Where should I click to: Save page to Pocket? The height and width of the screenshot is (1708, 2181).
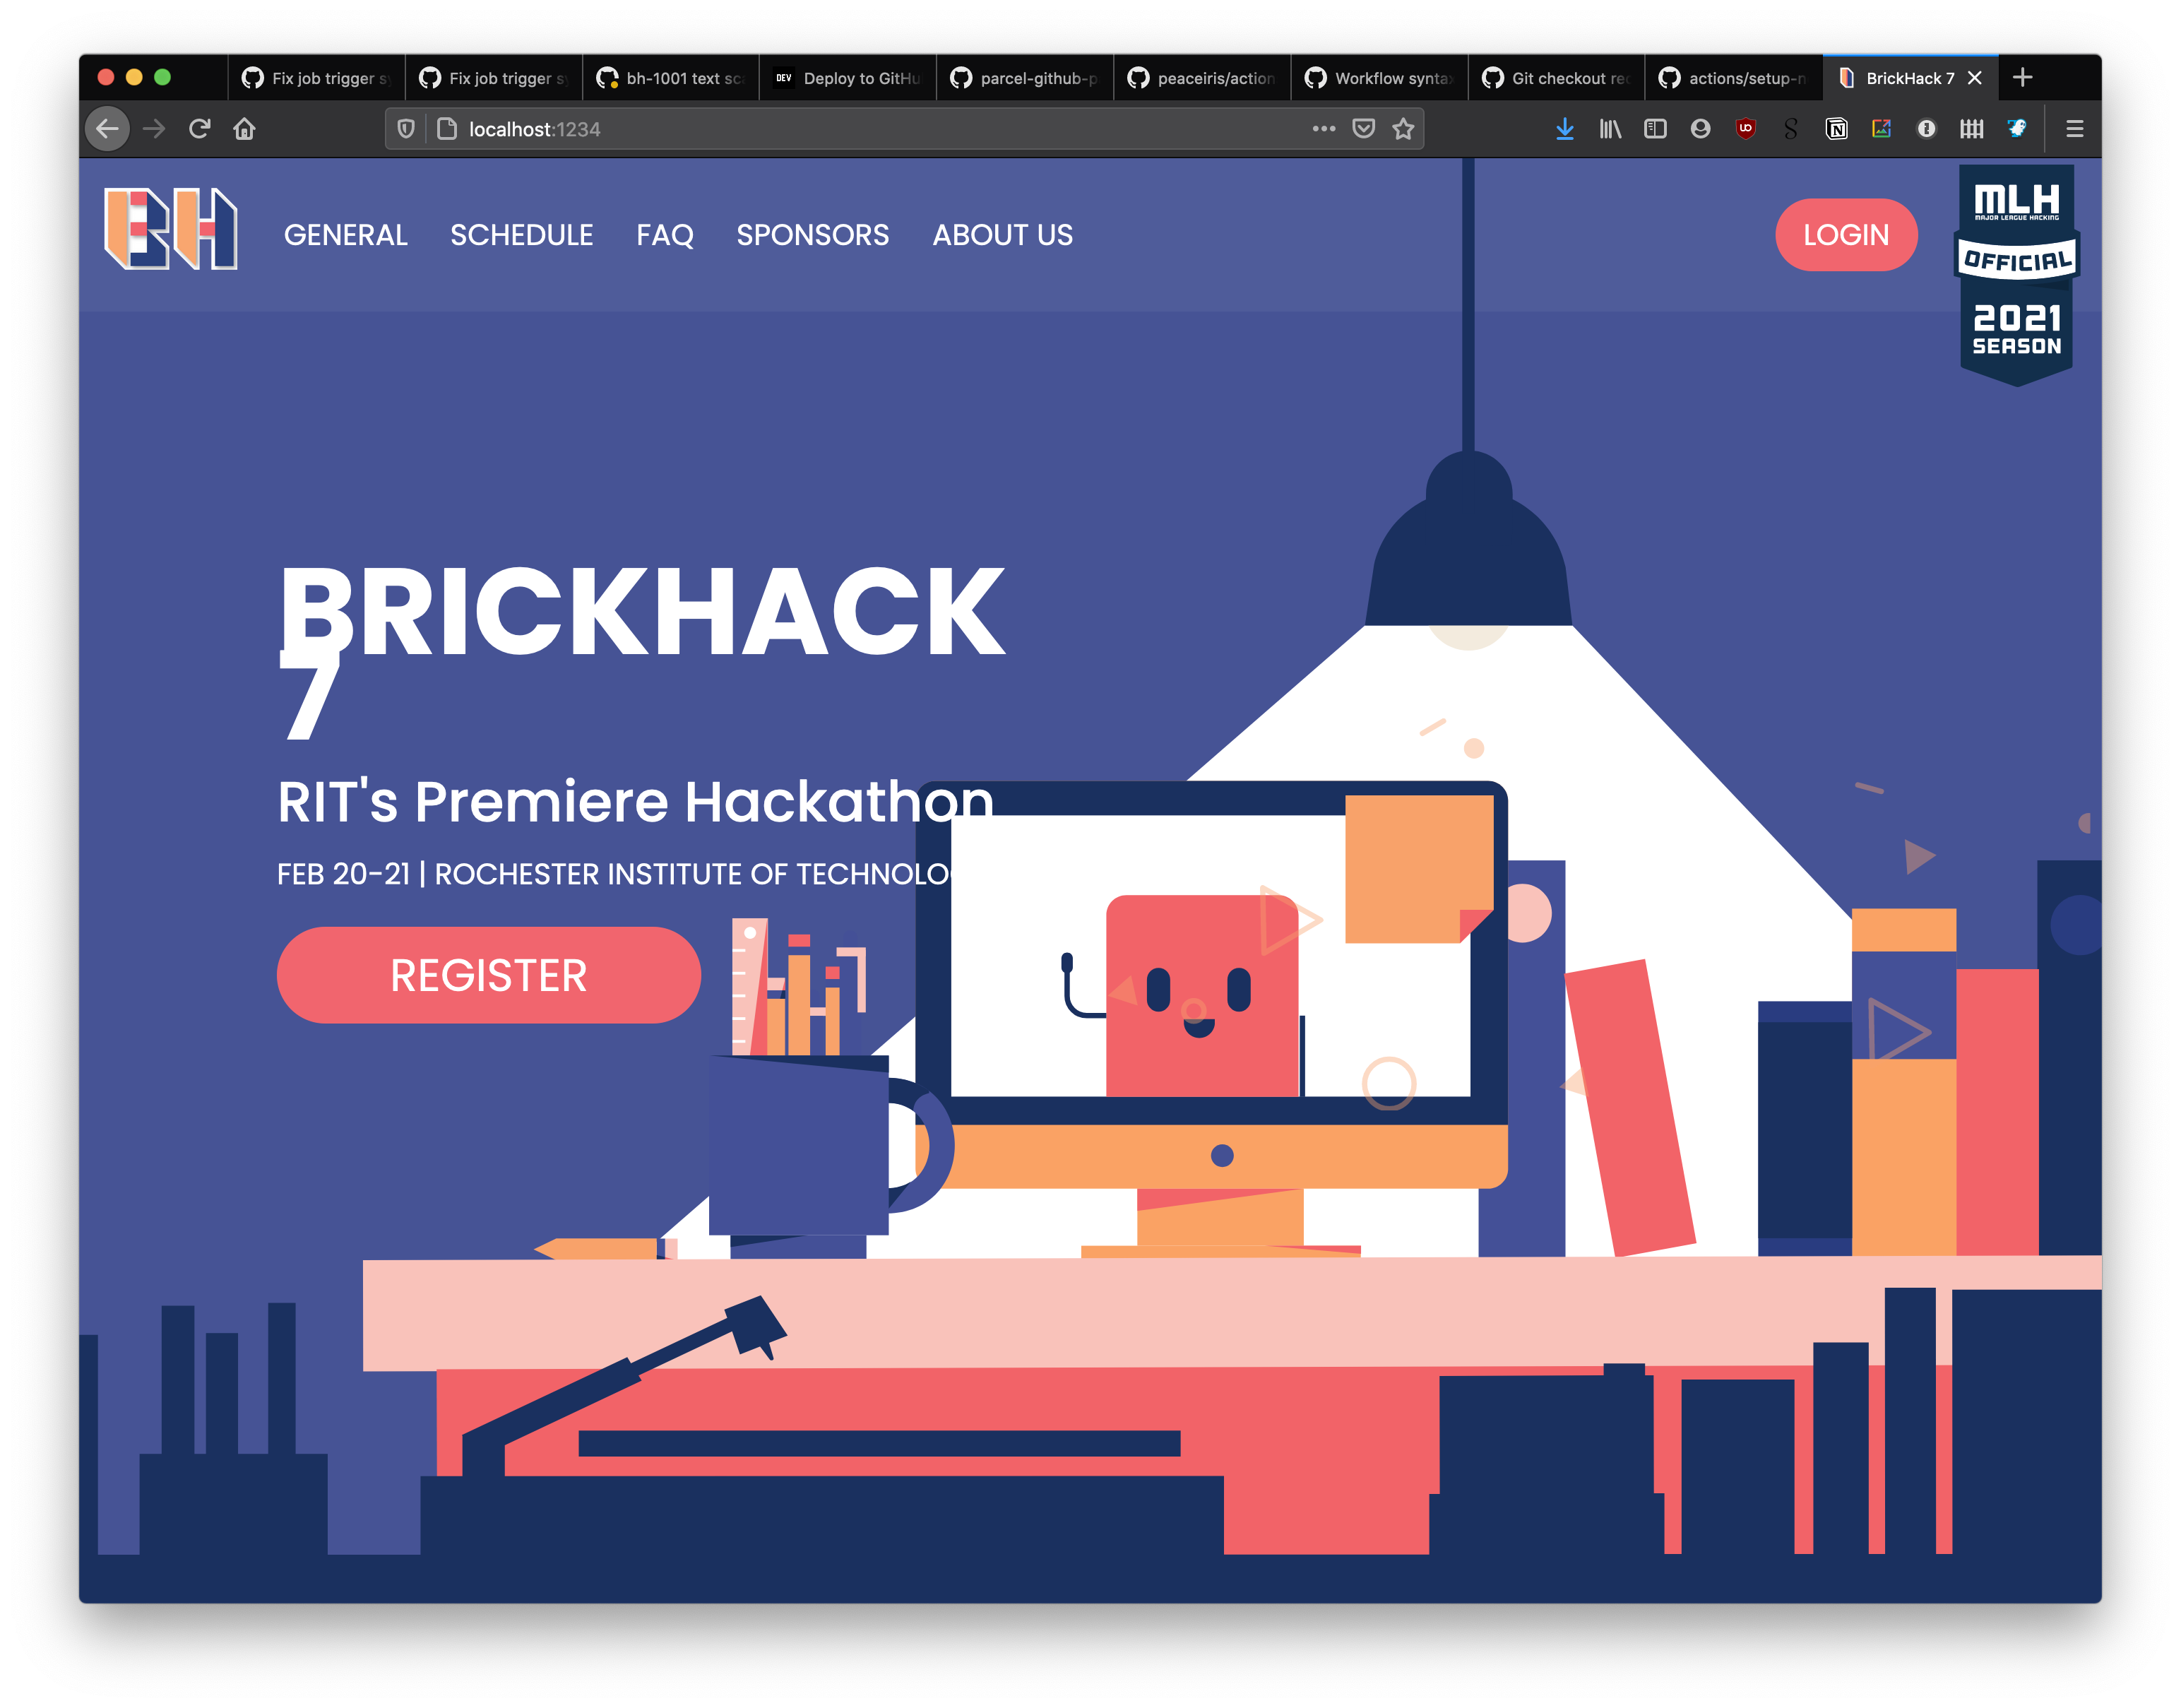1363,129
